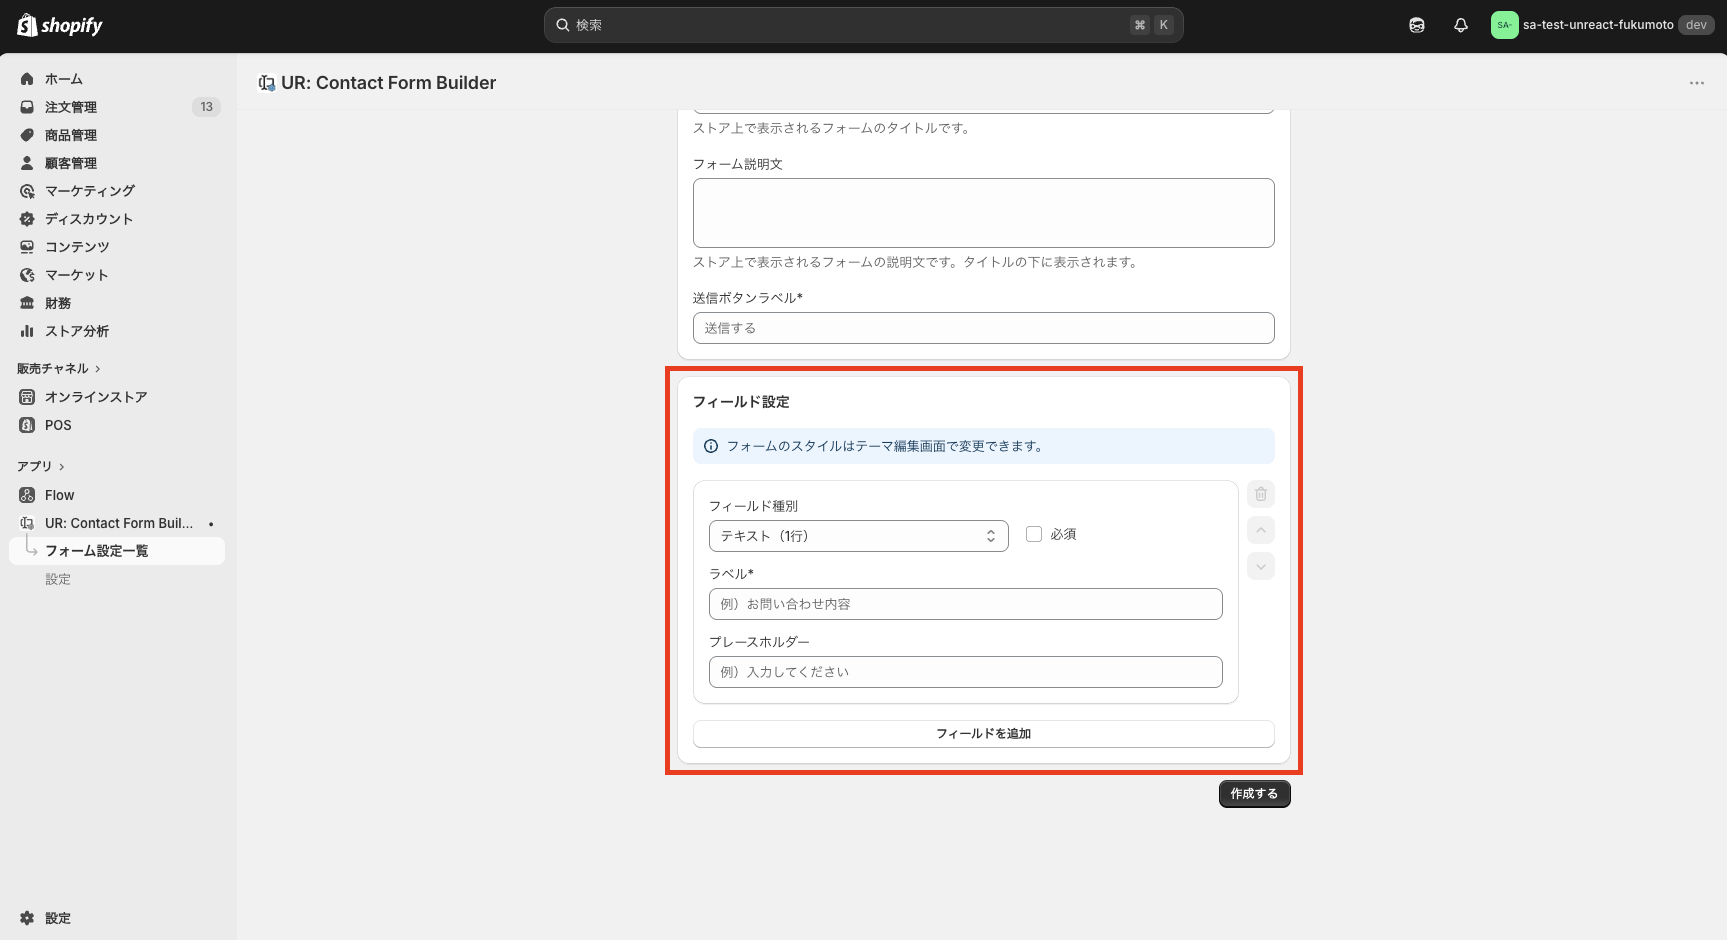Image resolution: width=1727 pixels, height=940 pixels.
Task: Click the フィールド設定 heading
Action: pyautogui.click(x=741, y=402)
